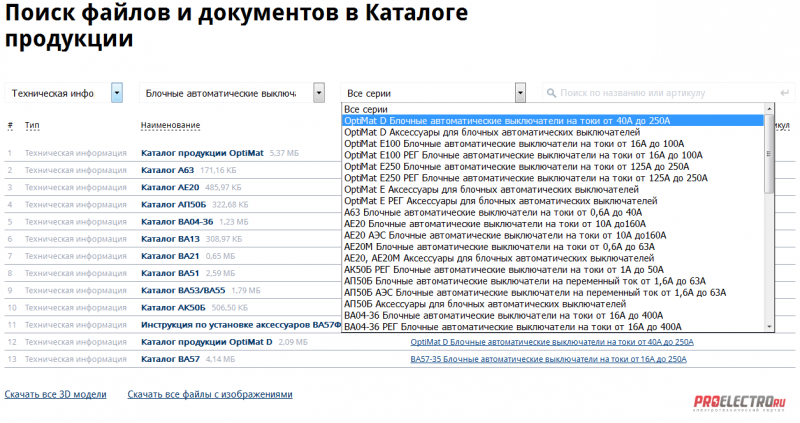Select Все серии option in list
800x423 pixels.
(553, 109)
